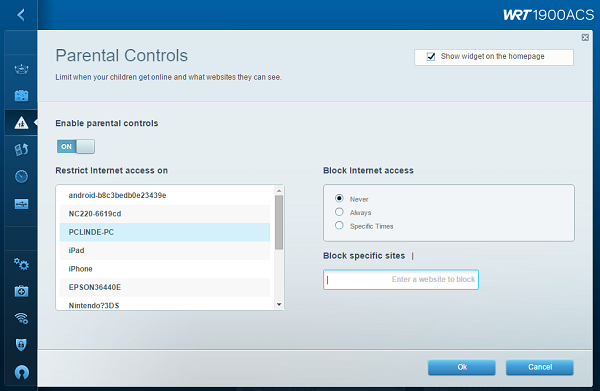Open the Troubleshooting first-aid camera icon
The height and width of the screenshot is (391, 600).
click(21, 291)
